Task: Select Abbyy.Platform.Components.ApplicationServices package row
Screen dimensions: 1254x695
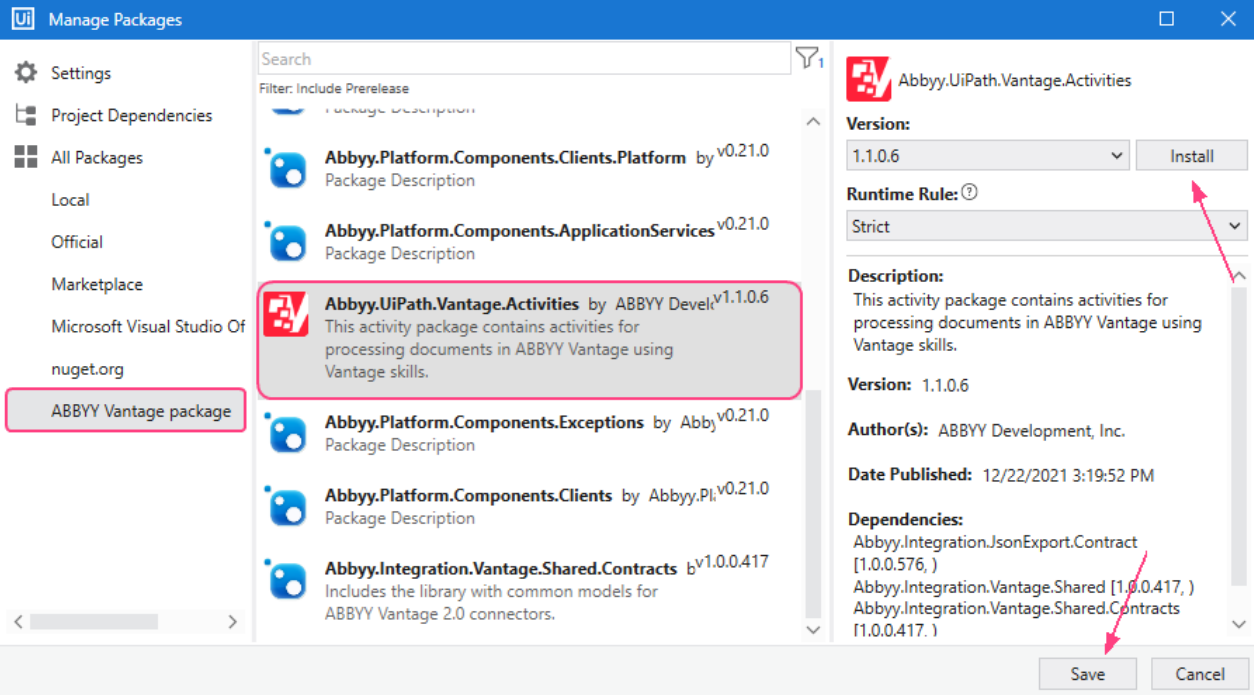Action: (530, 241)
